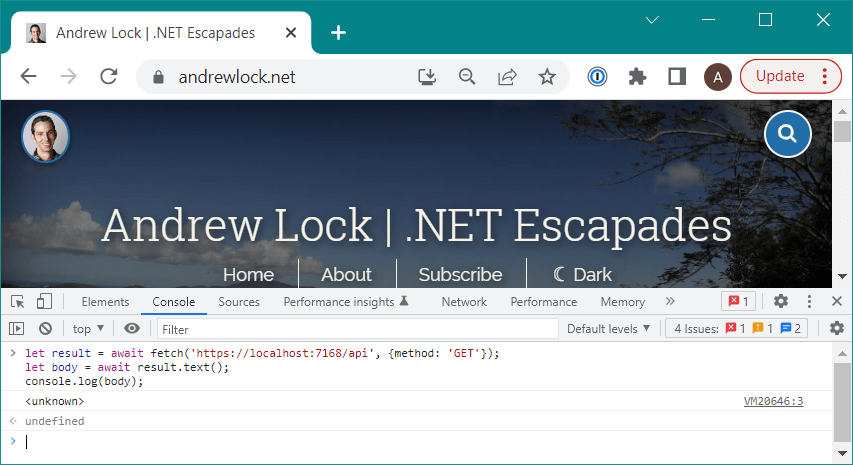Screen dimensions: 853x465
Task: Open the Extensions puzzle piece menu
Action: [637, 77]
